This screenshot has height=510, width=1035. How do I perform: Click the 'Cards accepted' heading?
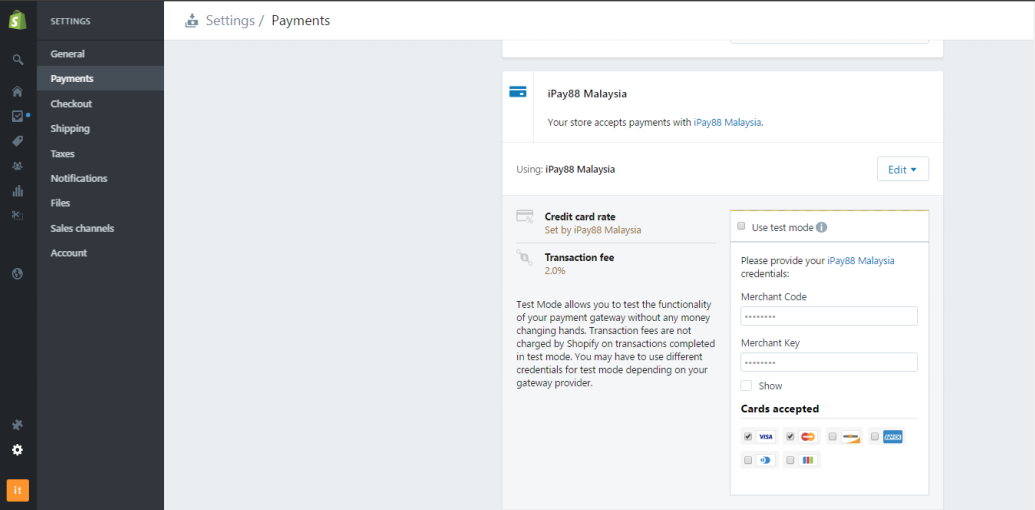[x=780, y=408]
